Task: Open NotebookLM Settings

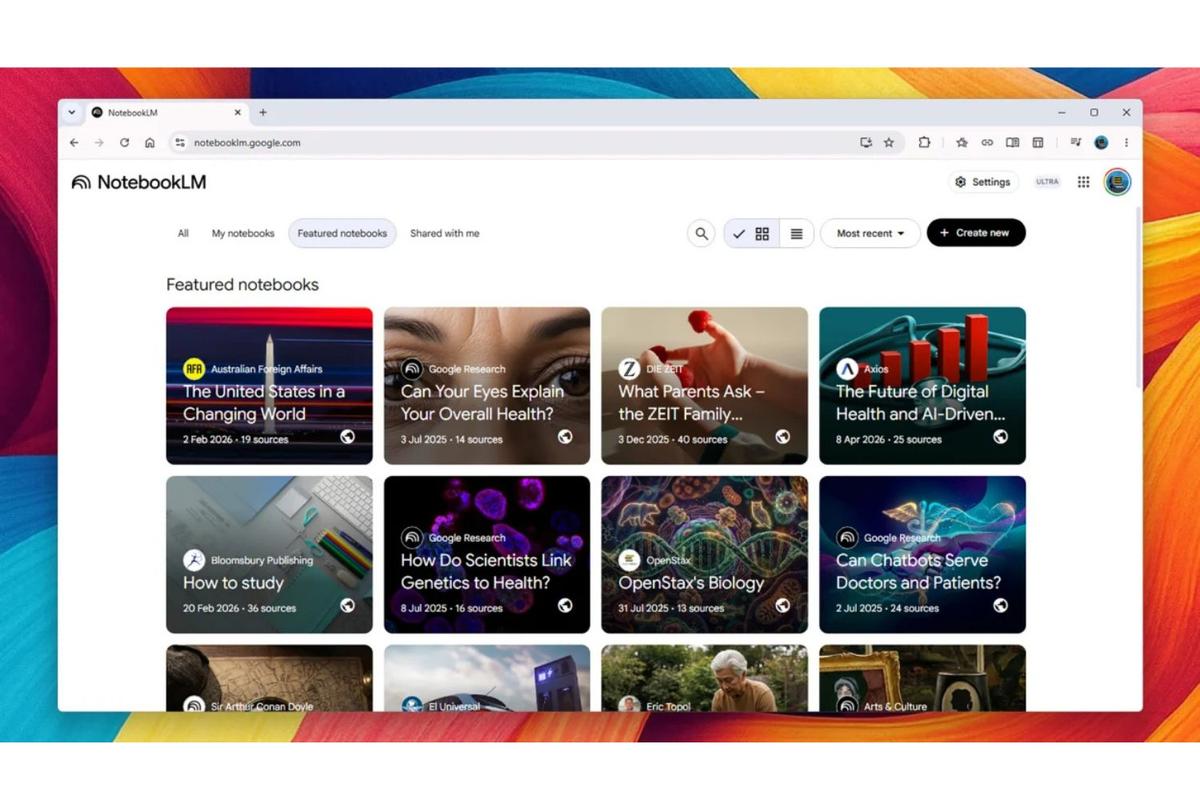Action: pos(982,182)
